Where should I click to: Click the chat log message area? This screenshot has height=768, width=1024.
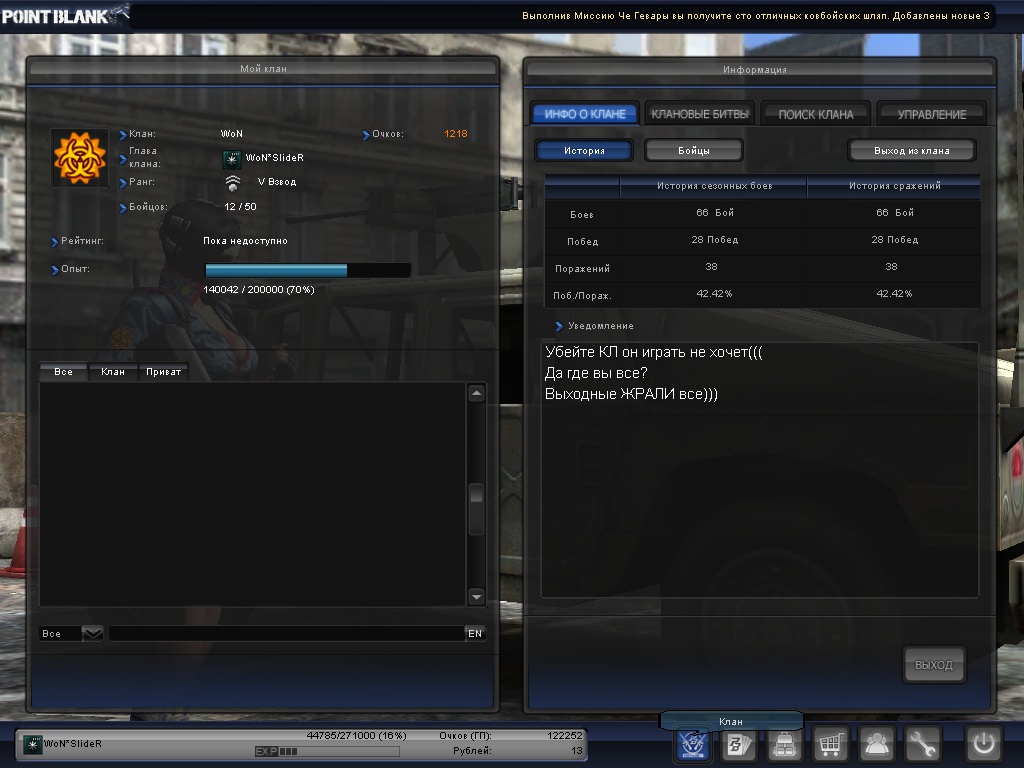[253, 494]
